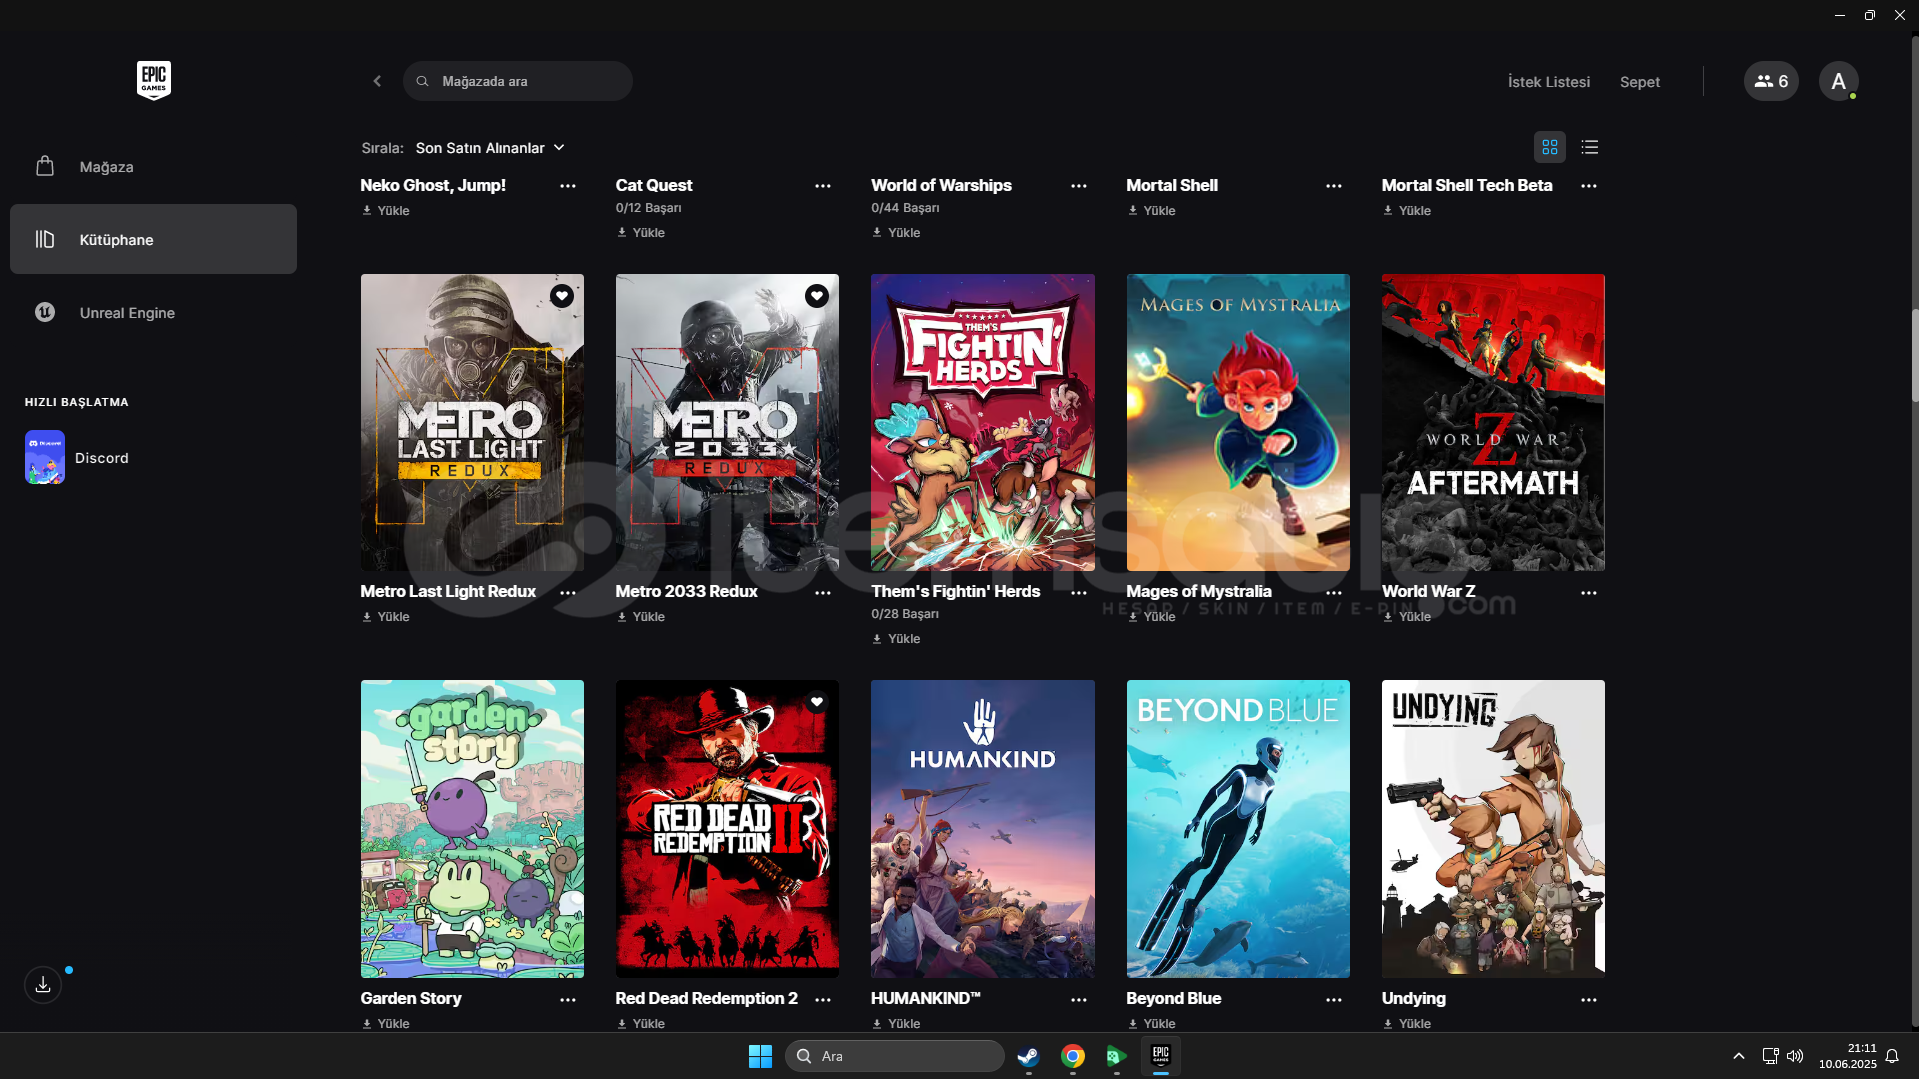Open options menu for World War Z
Viewport: 1919px width, 1079px height.
tap(1589, 593)
